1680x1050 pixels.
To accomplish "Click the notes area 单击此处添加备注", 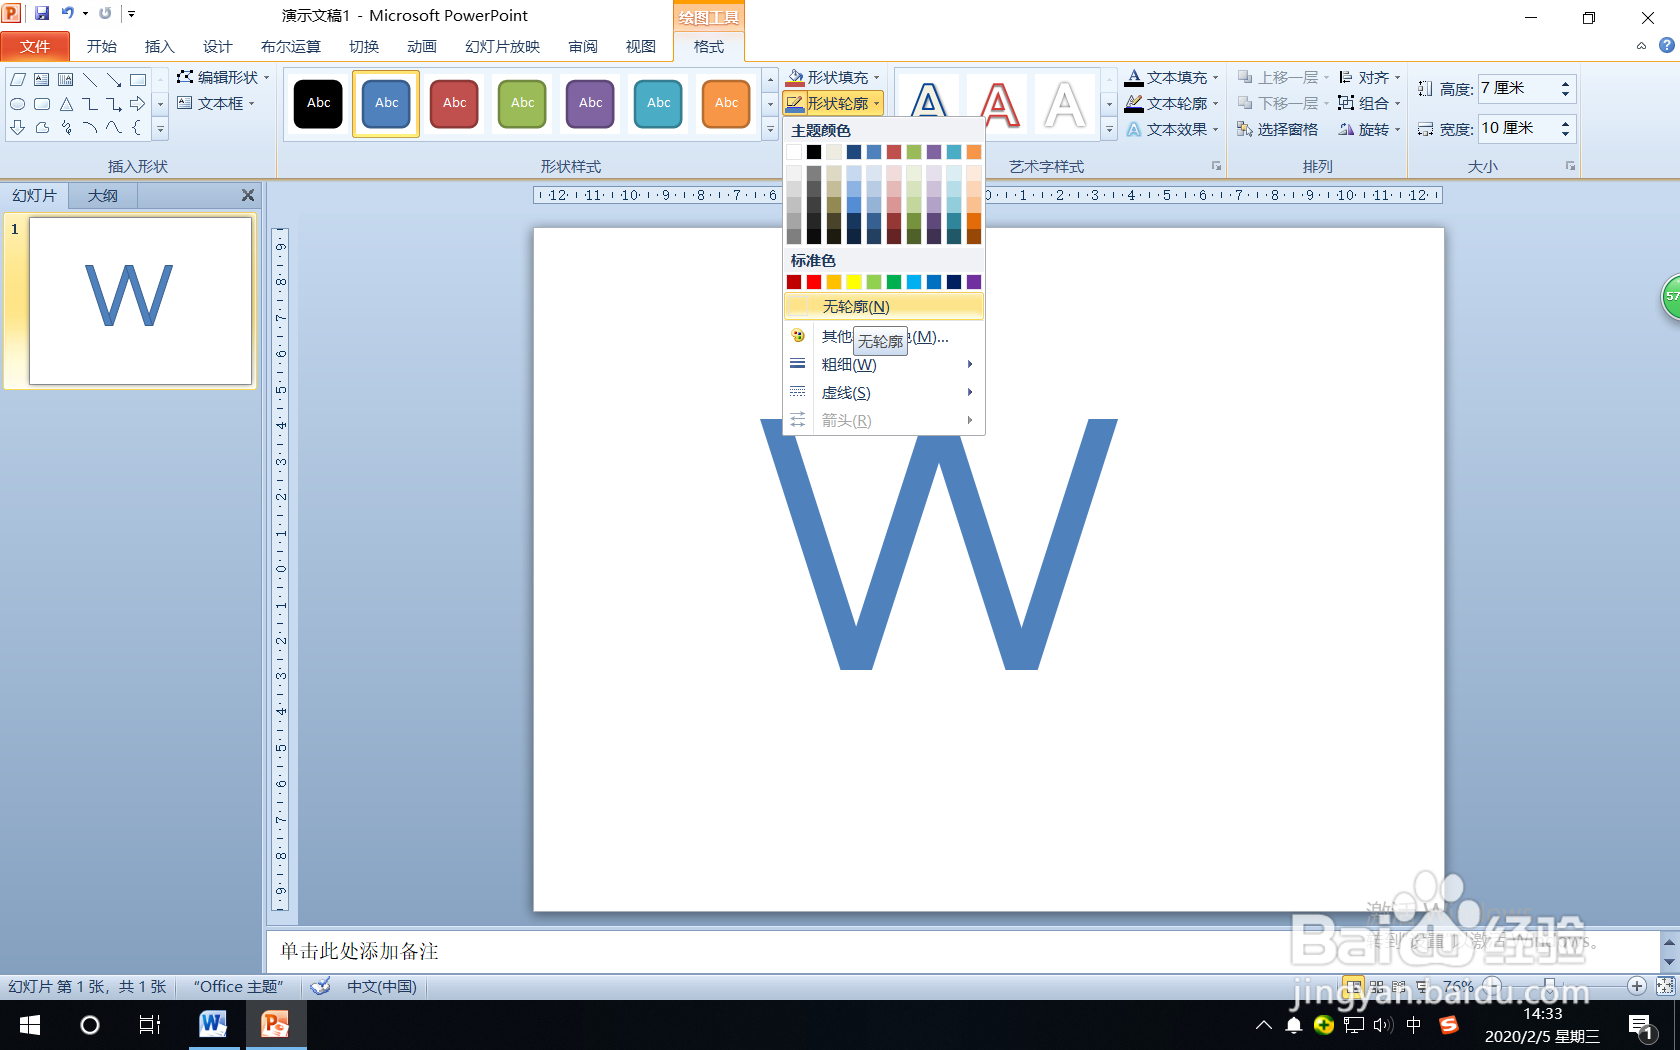I will tap(359, 951).
